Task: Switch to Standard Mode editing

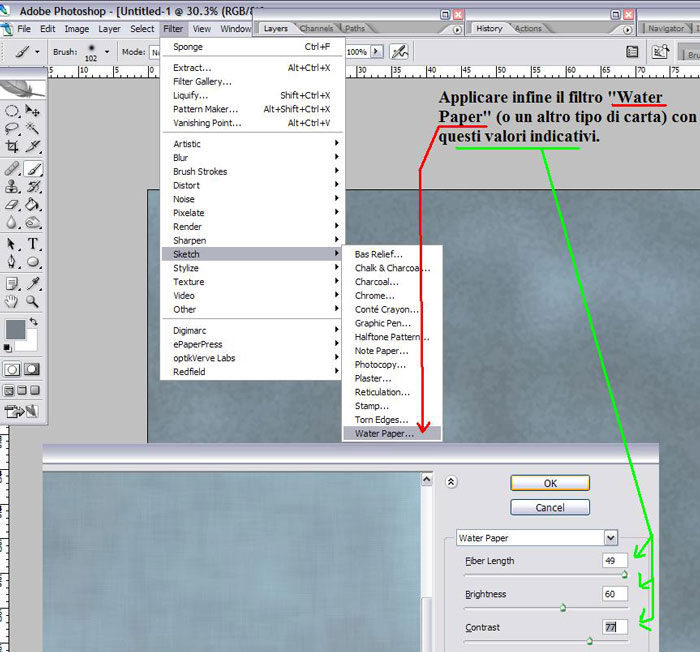Action: (12, 369)
